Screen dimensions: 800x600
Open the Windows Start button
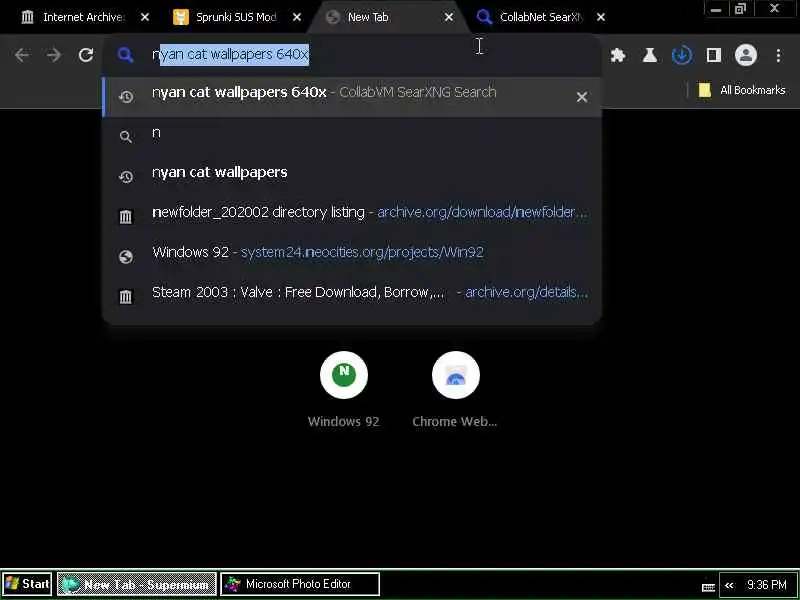click(x=27, y=584)
